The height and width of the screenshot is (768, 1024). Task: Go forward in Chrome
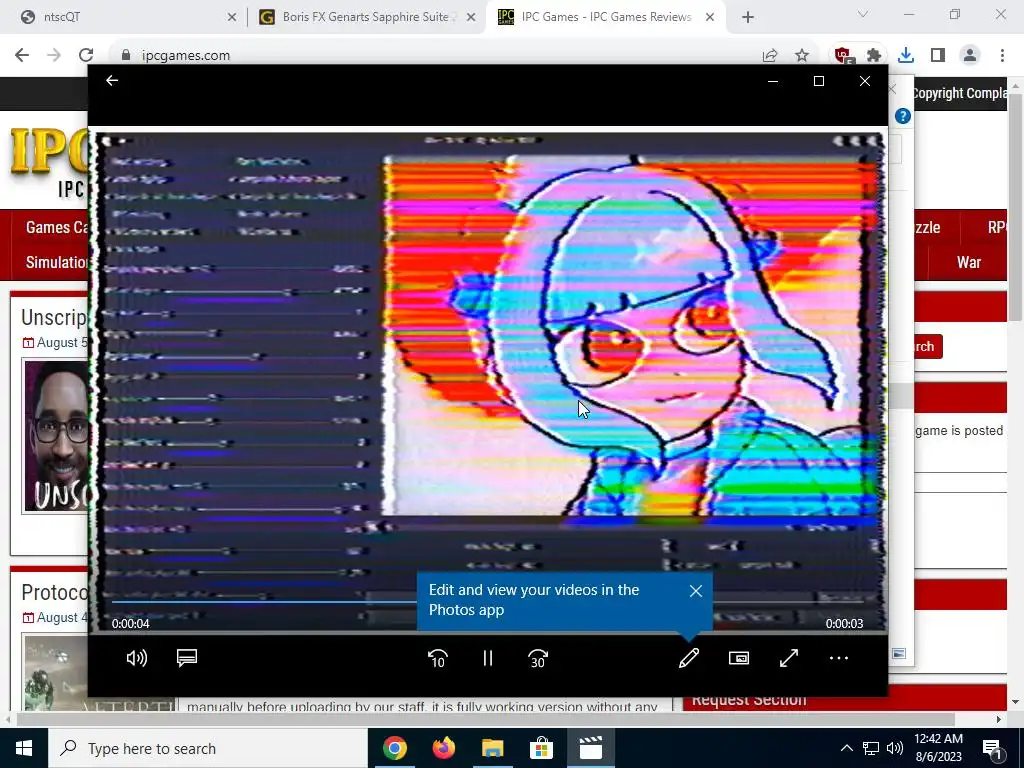[x=54, y=56]
